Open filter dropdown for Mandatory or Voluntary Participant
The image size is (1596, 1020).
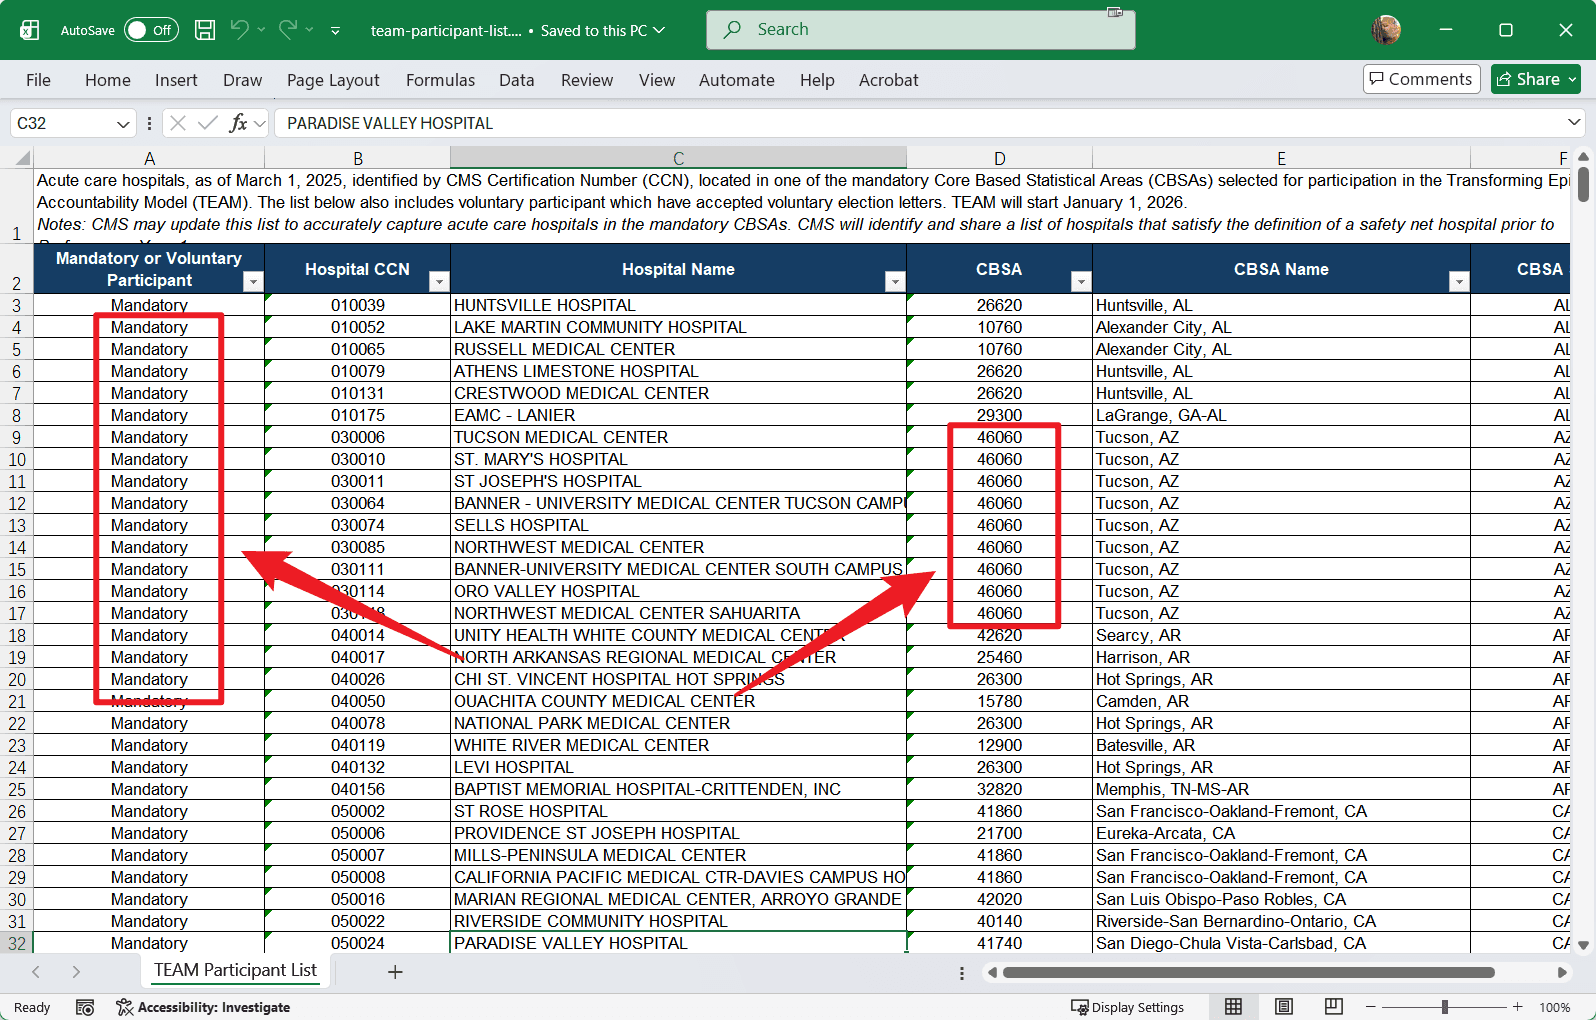[253, 282]
